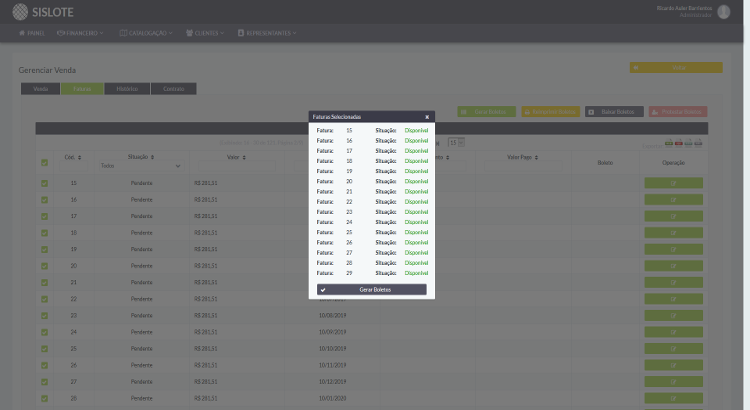Switch to the Faturas tab

[82, 89]
